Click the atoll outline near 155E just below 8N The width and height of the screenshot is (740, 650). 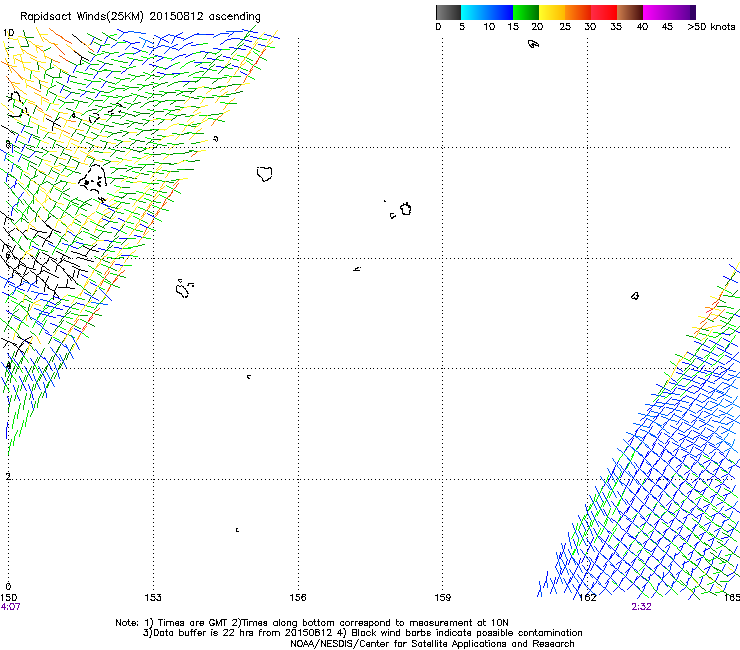click(x=264, y=174)
